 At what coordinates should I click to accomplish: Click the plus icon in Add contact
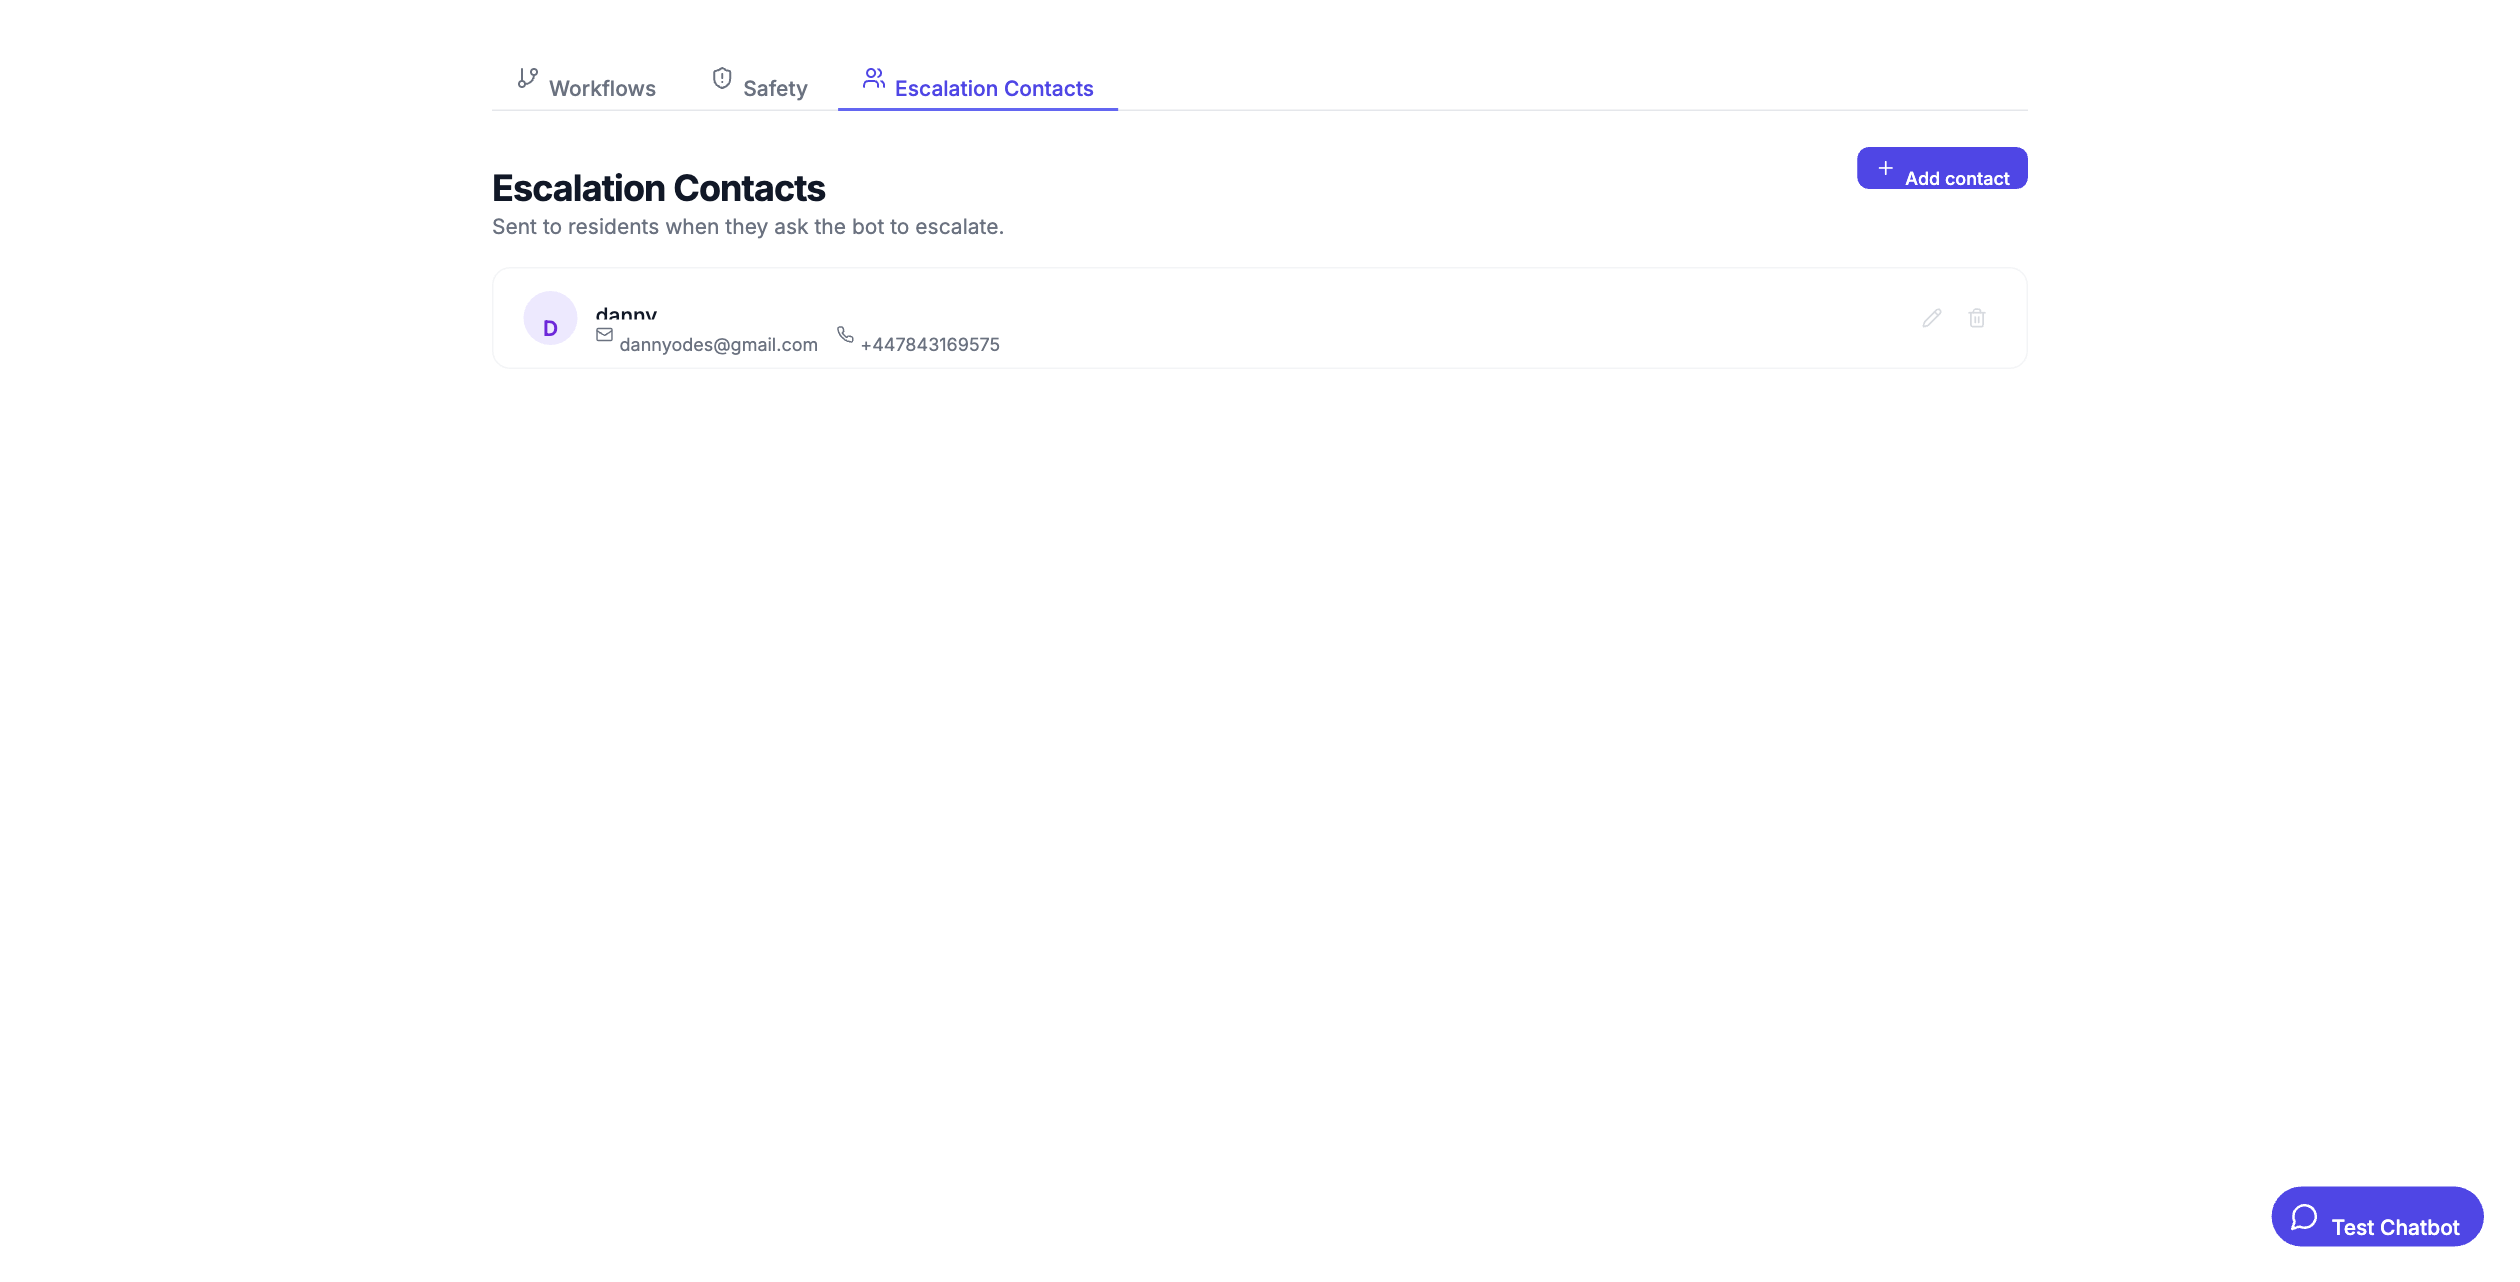point(1885,168)
